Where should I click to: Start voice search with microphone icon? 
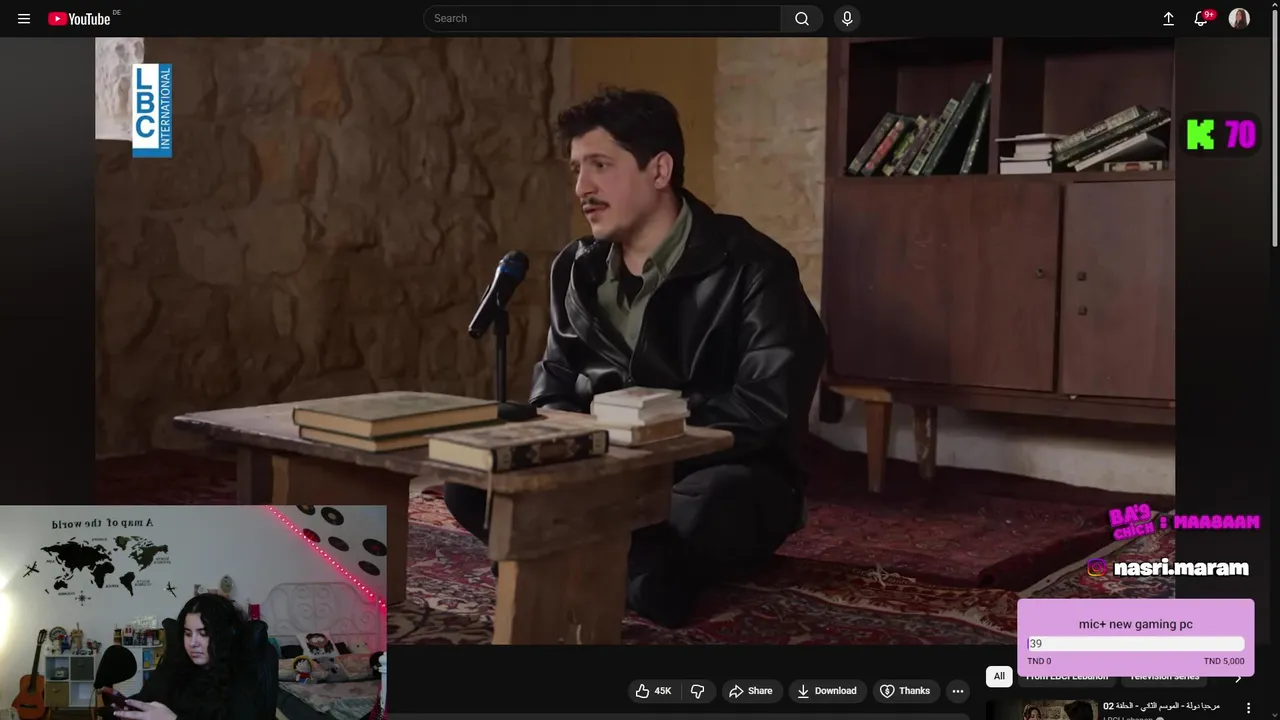click(847, 18)
